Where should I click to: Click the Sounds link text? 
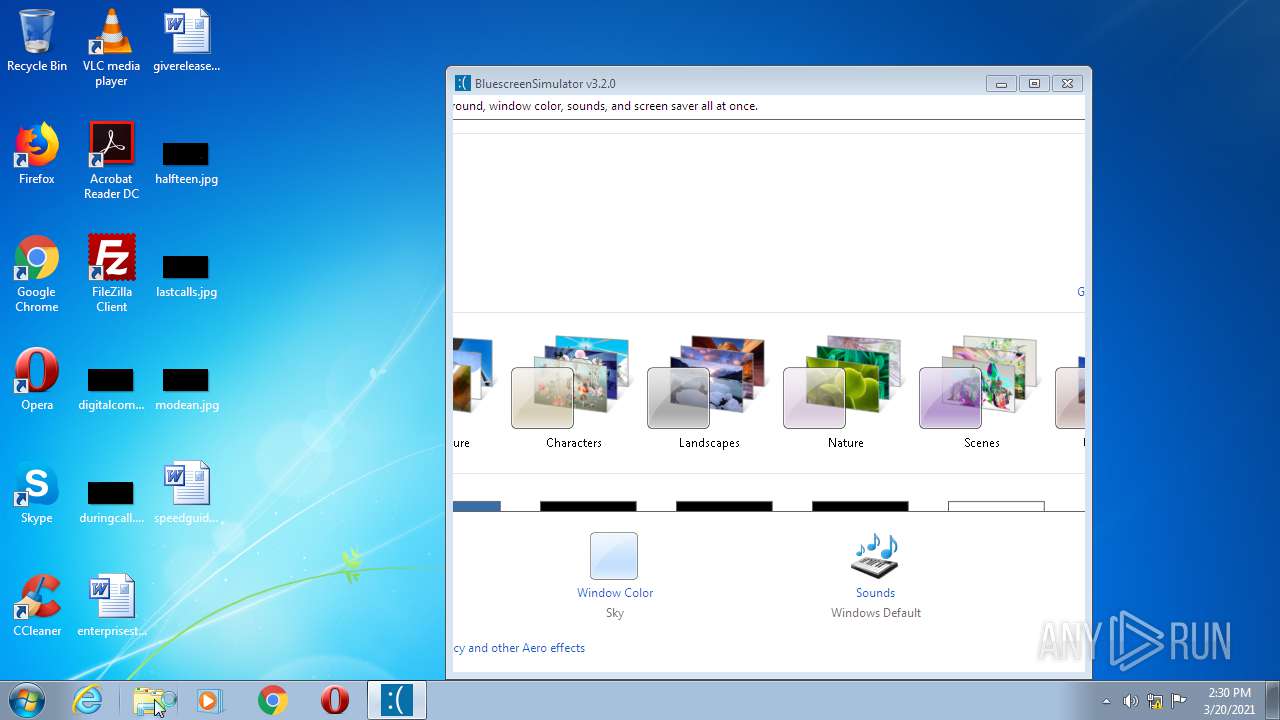click(875, 593)
